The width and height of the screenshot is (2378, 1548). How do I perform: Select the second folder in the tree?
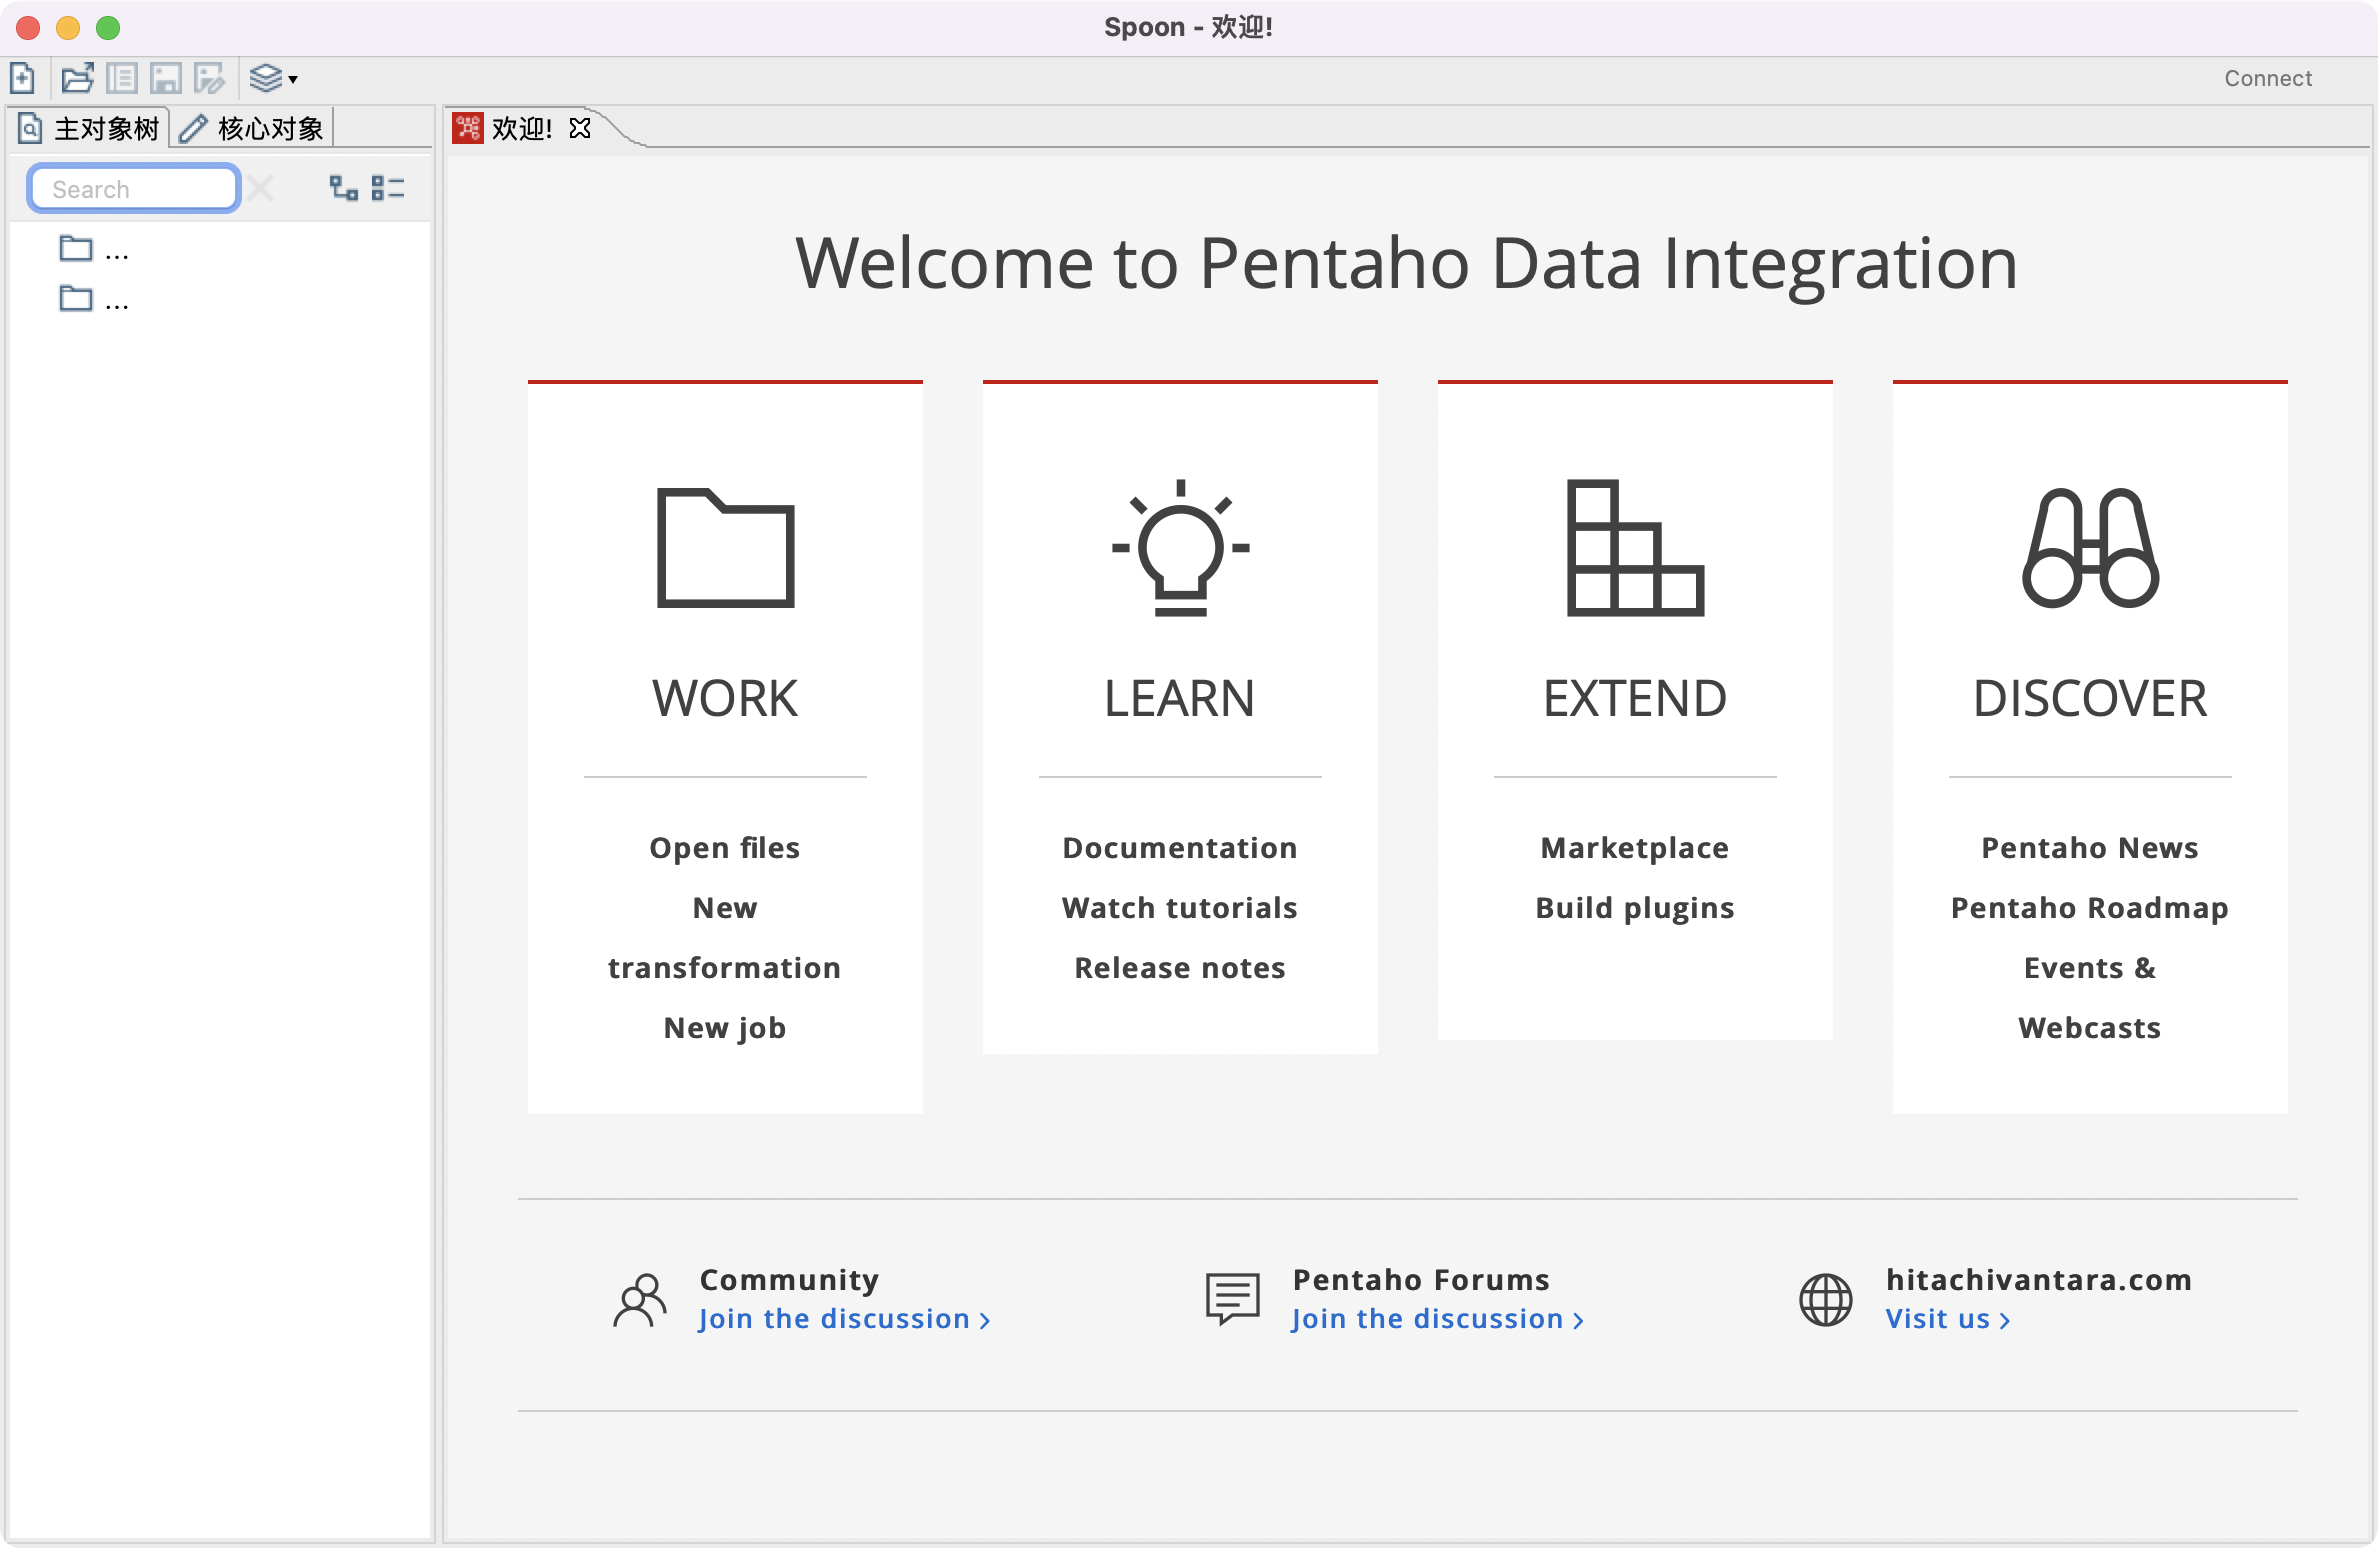point(94,298)
